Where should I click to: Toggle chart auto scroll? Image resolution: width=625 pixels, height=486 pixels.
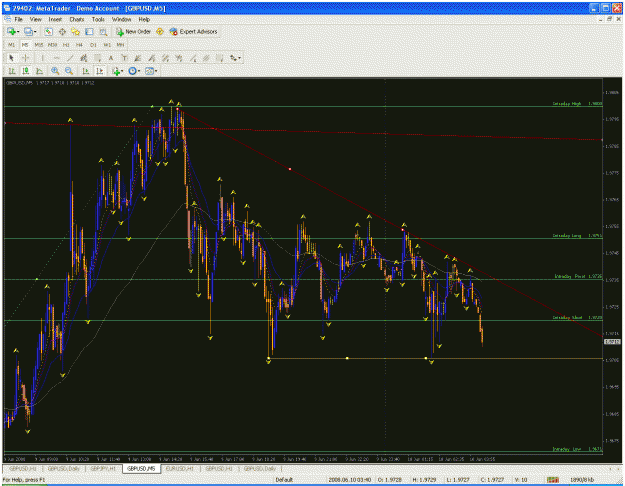click(86, 71)
